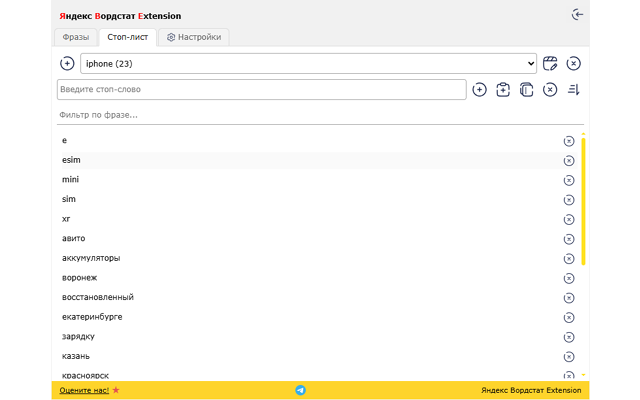This screenshot has width=640, height=400.
Task: Add a new stop-list with plus icon
Action: click(x=67, y=64)
